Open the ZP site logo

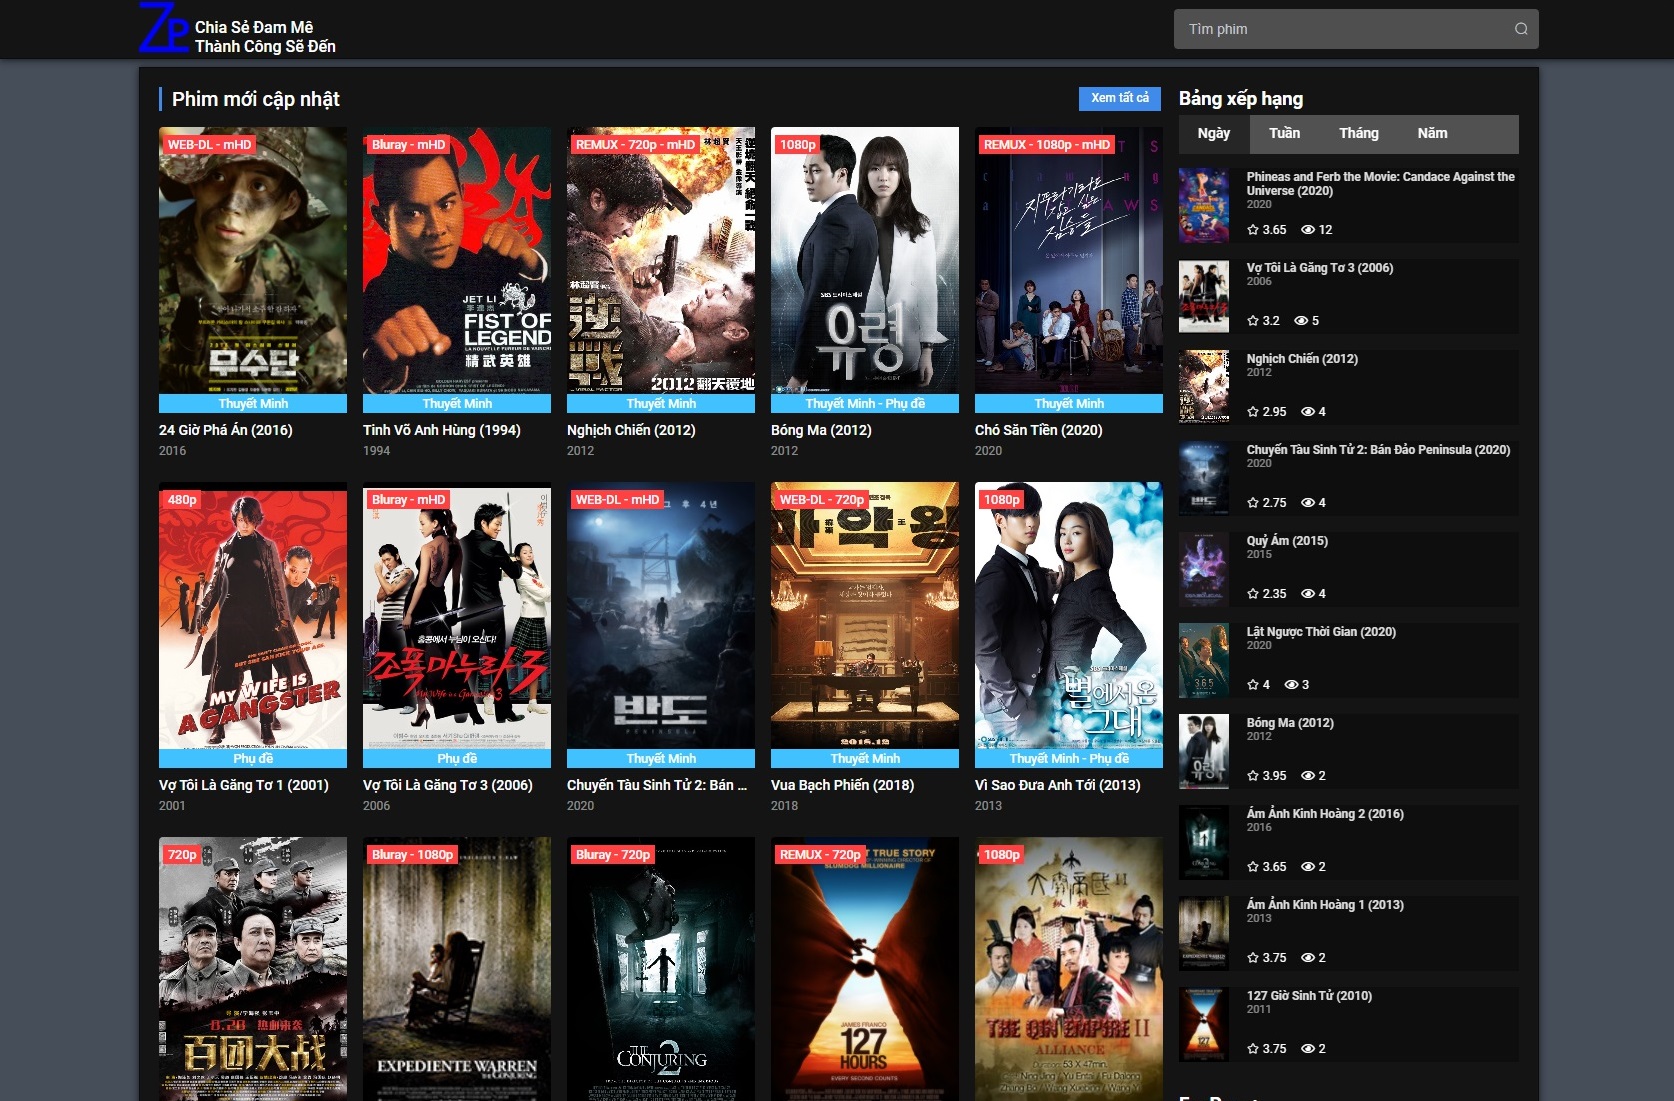coord(165,28)
